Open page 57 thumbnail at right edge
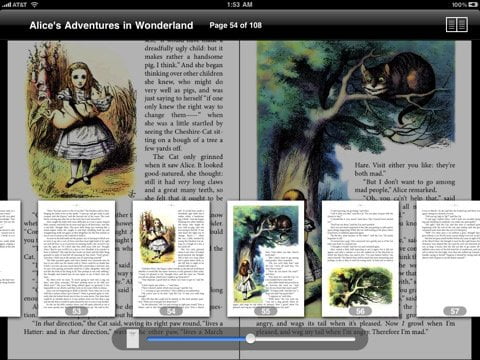 click(x=448, y=258)
